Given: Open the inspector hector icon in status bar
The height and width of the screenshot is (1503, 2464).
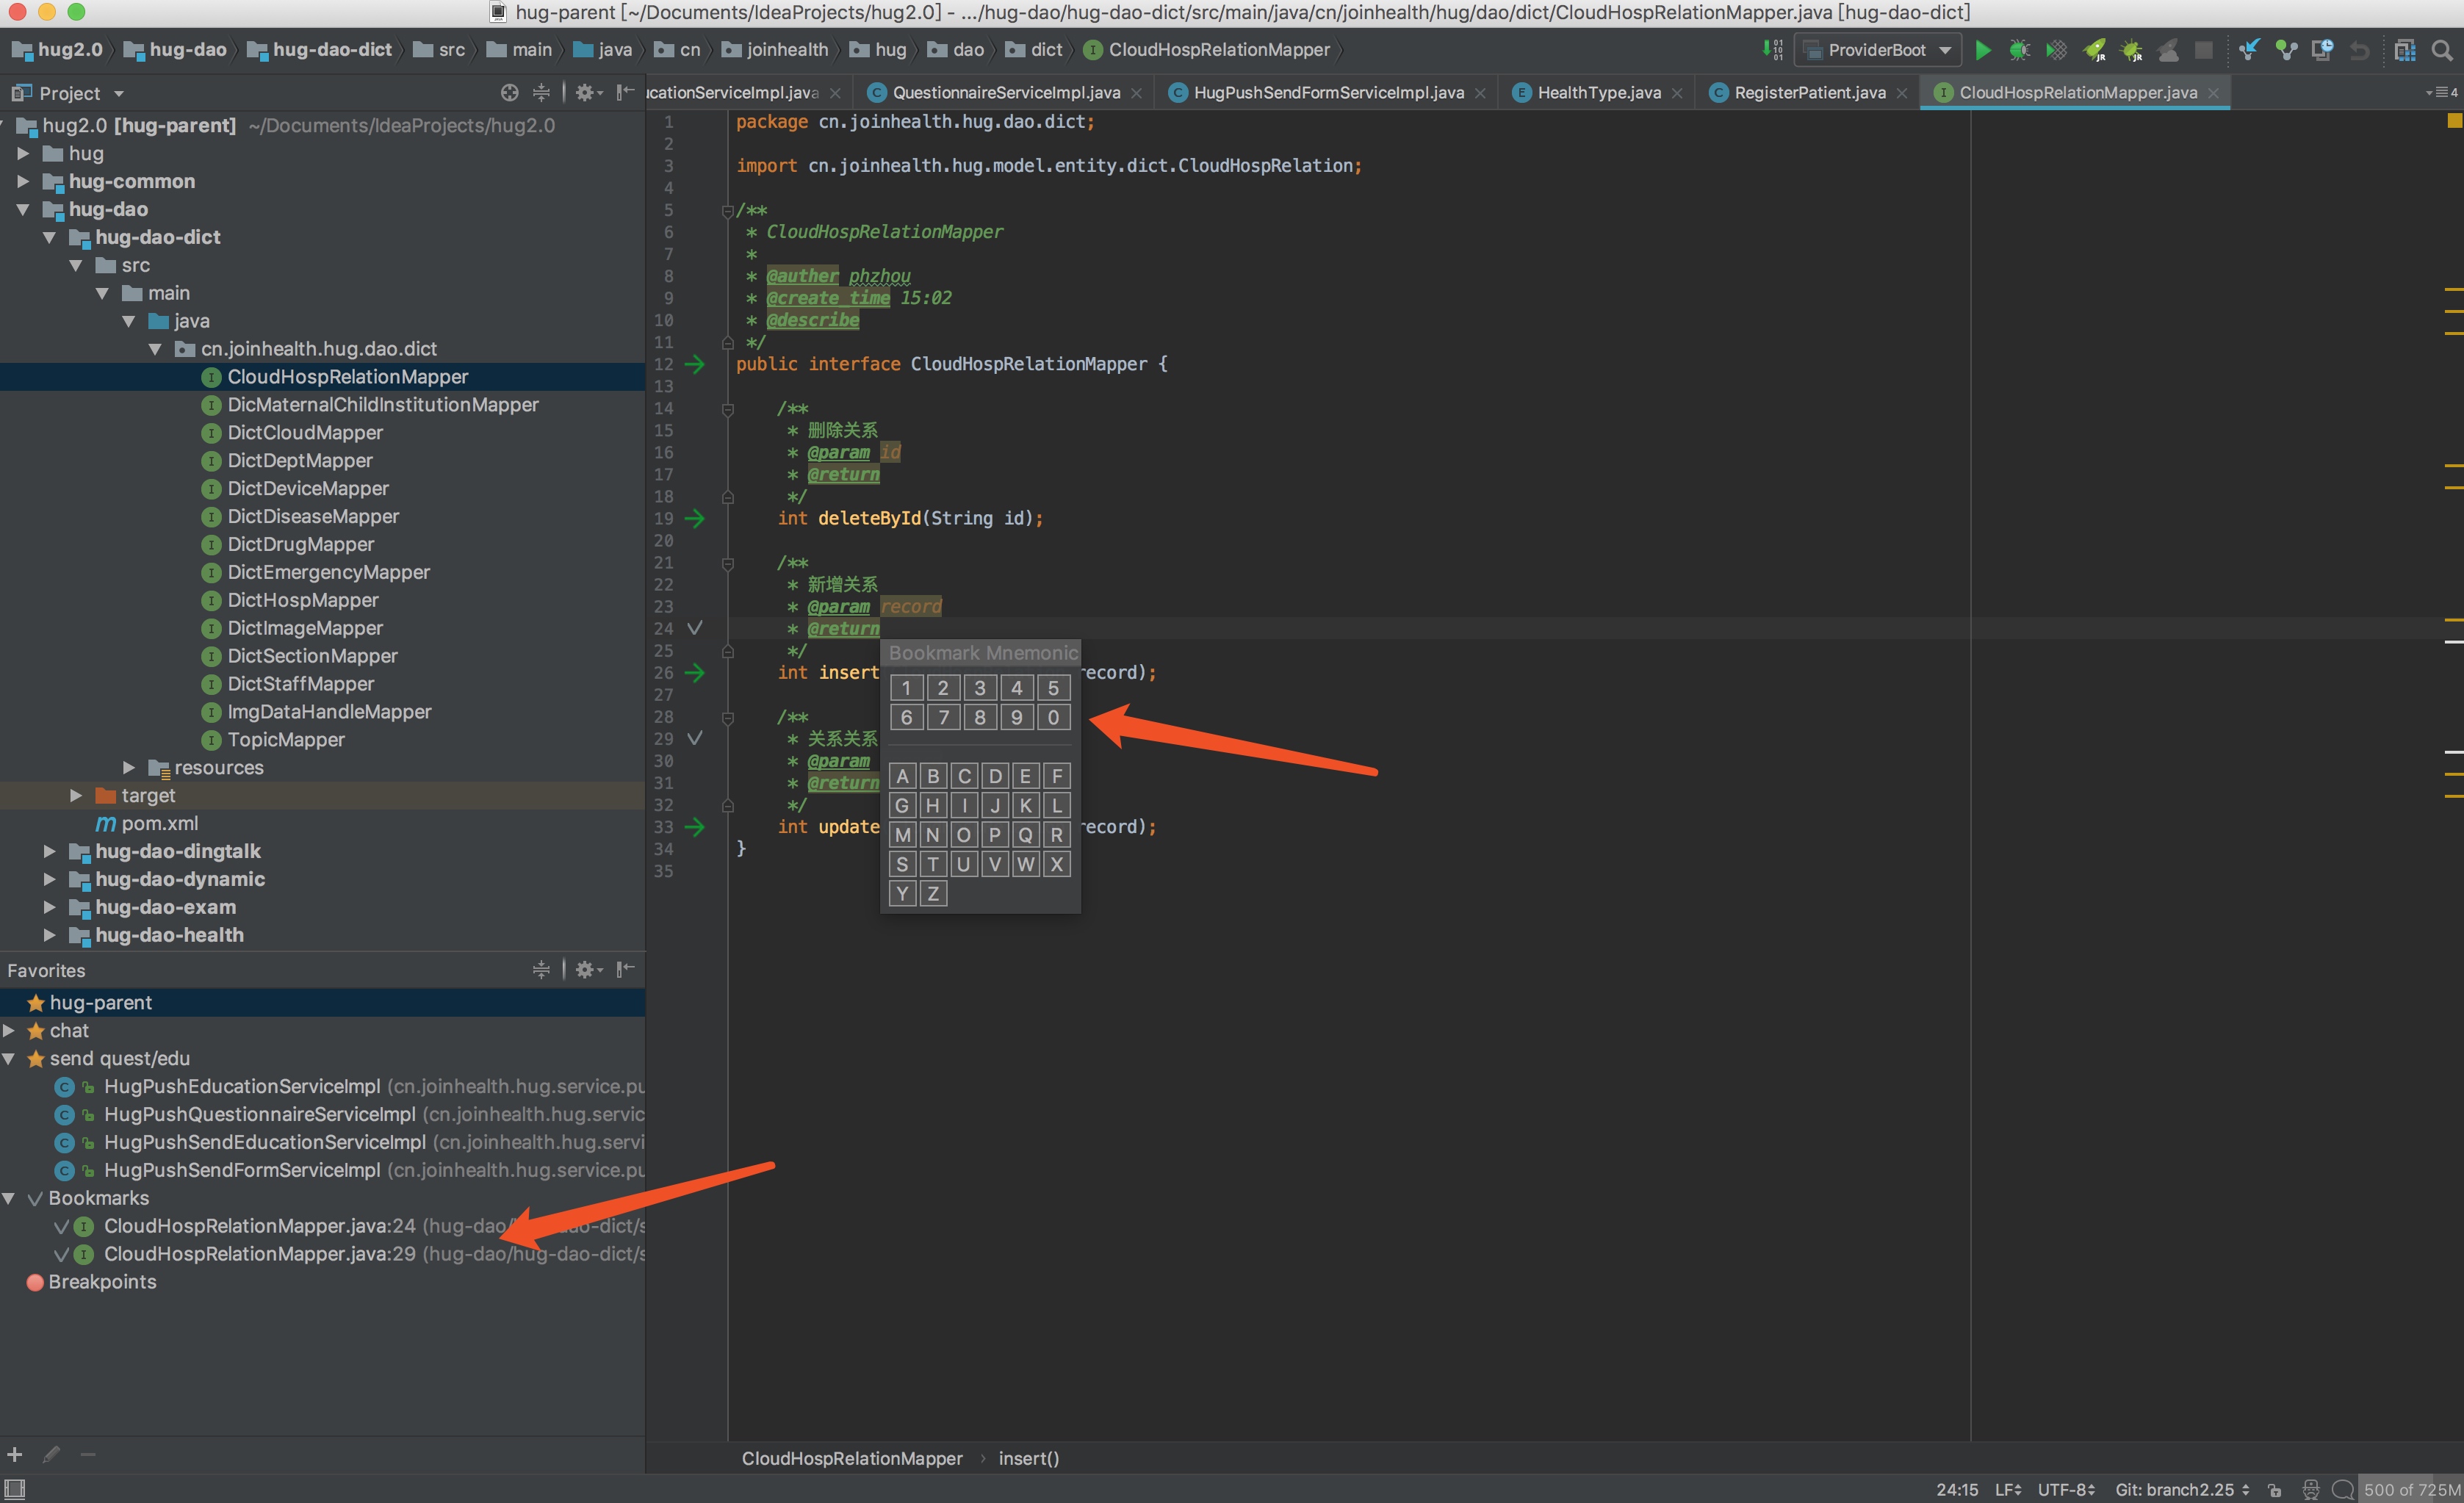Looking at the screenshot, I should click(2310, 1490).
